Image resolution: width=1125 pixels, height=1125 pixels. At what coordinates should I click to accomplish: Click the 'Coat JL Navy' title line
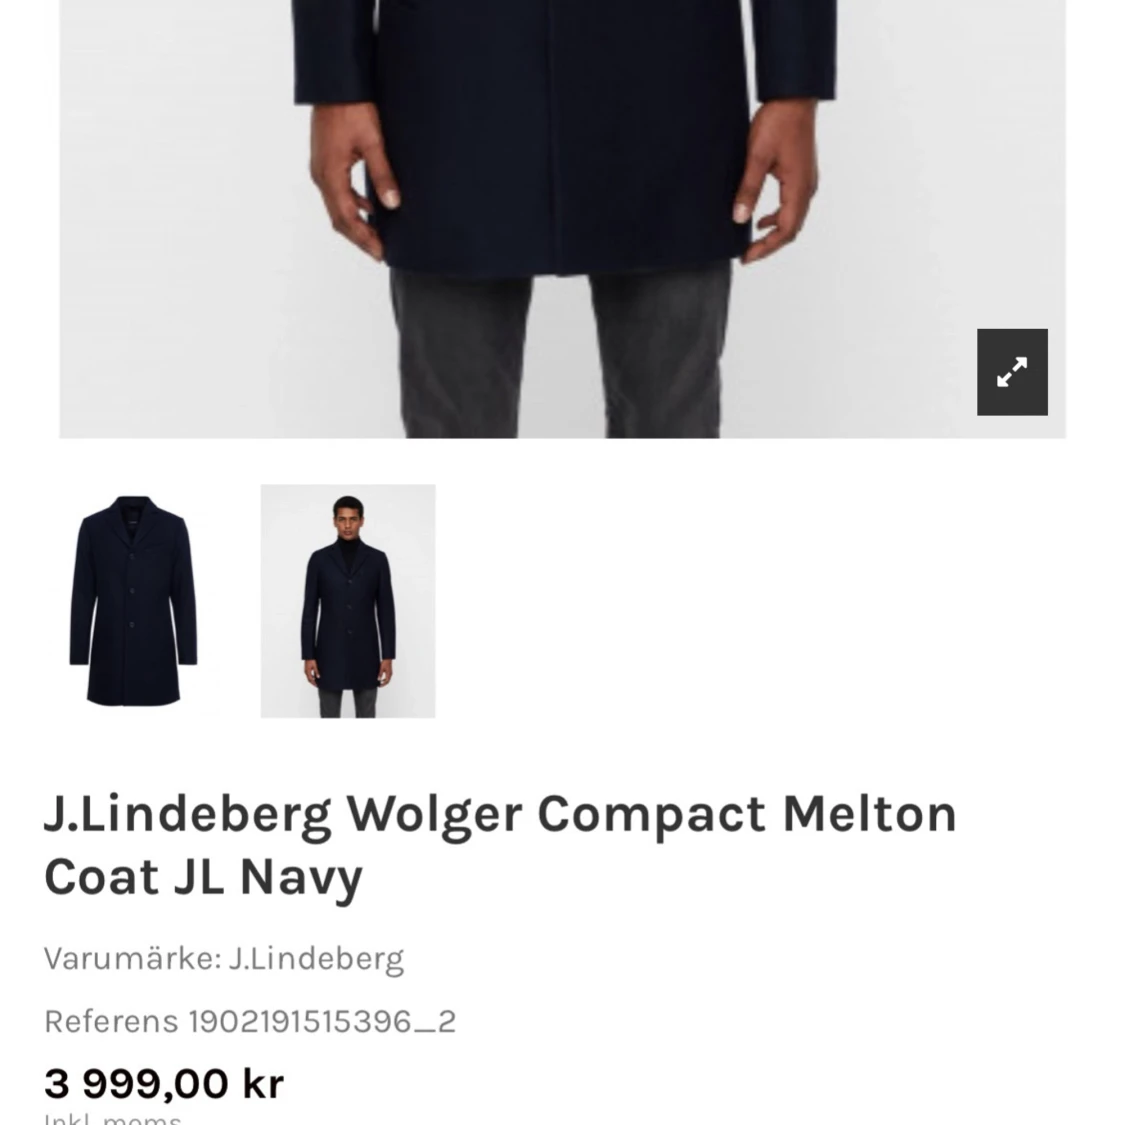[204, 877]
